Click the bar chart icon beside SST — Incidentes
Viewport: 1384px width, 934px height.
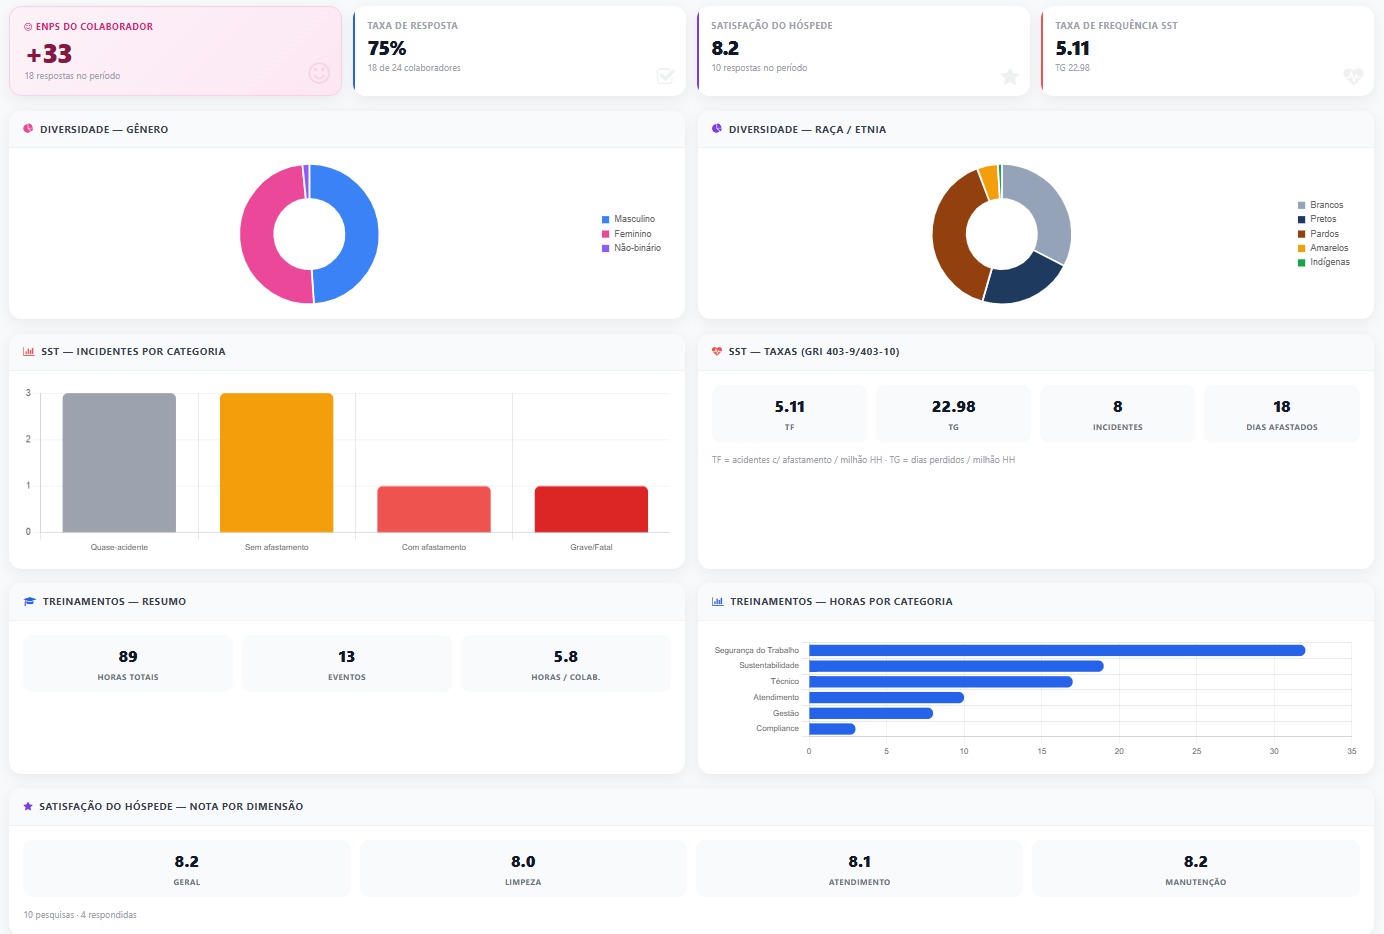29,352
